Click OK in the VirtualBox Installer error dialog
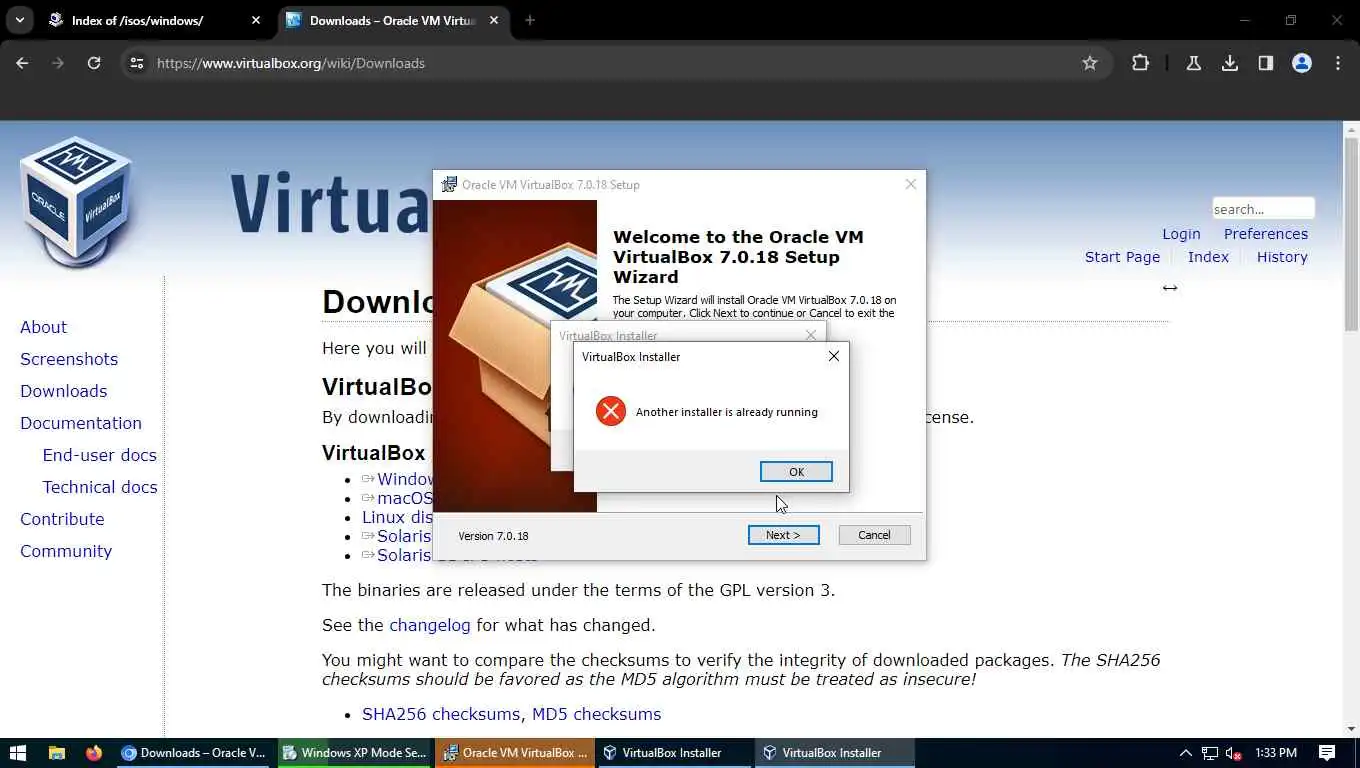This screenshot has width=1360, height=768. (796, 472)
